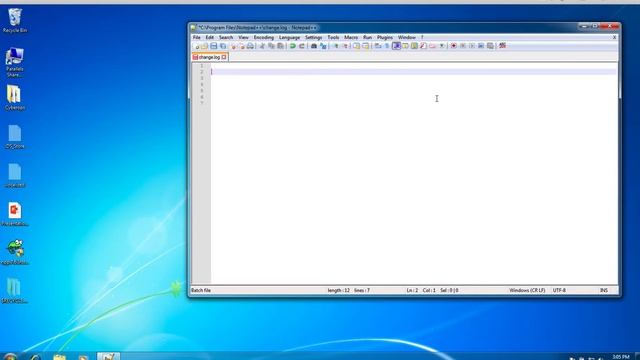Open the Macro menu
Screen dimensions: 640x360
tap(351, 38)
